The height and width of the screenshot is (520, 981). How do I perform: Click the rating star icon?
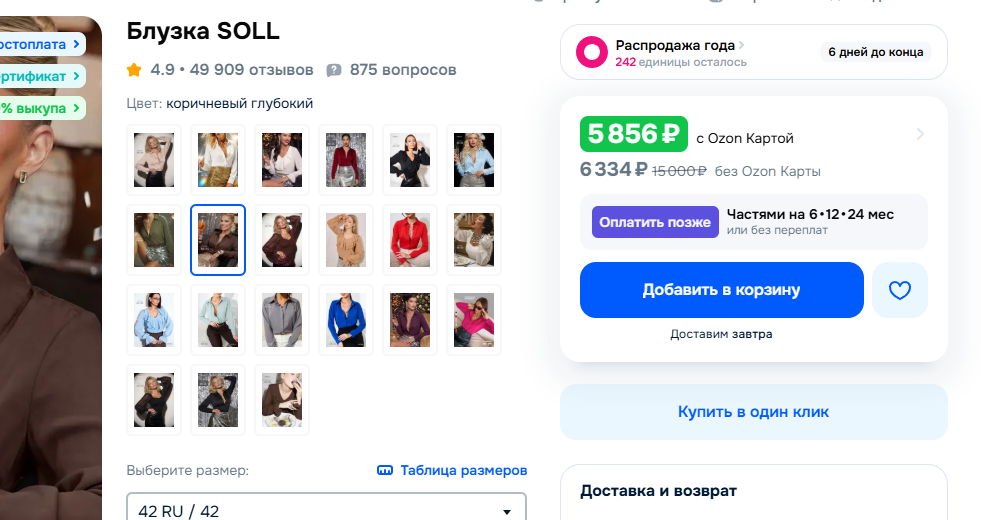click(134, 70)
